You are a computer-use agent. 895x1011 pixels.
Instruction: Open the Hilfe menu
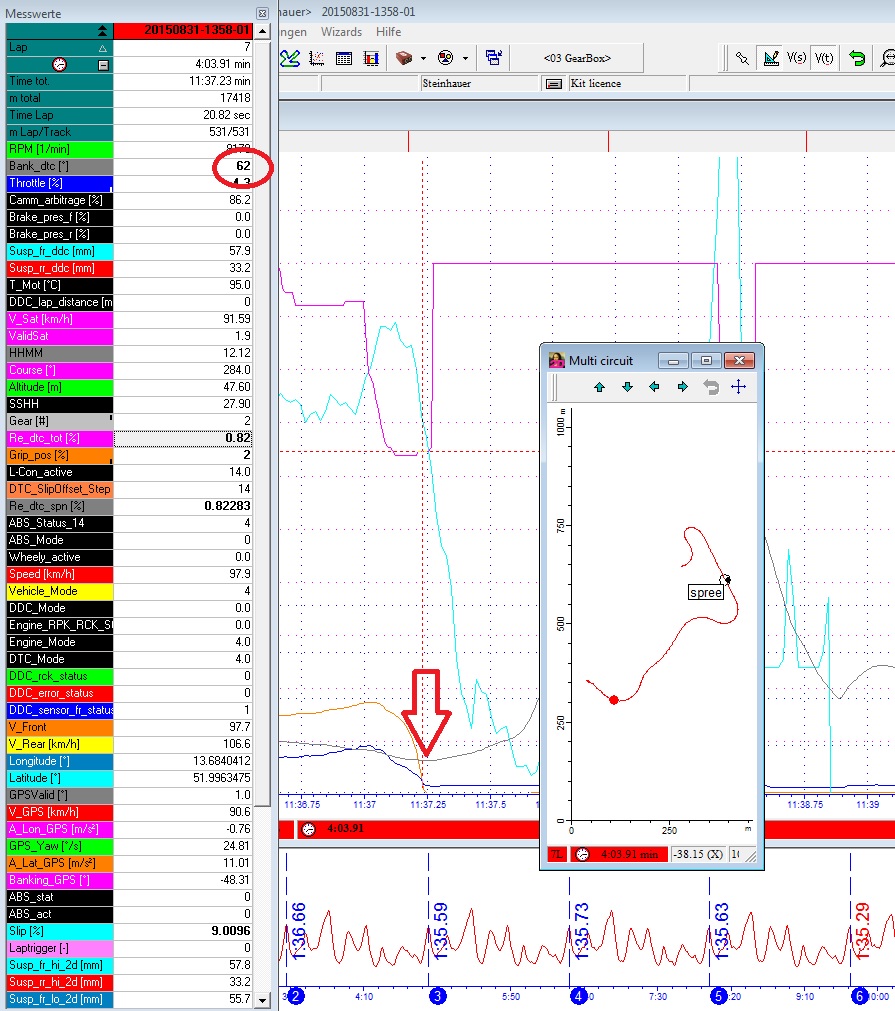point(388,32)
